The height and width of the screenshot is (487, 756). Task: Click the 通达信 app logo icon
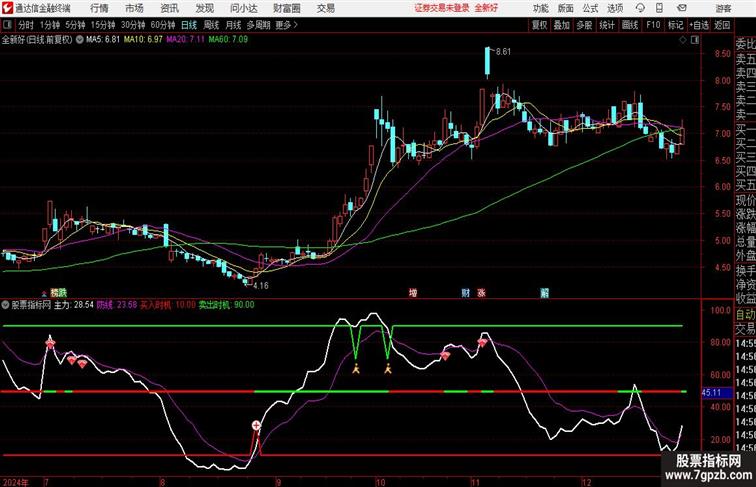pos(7,8)
